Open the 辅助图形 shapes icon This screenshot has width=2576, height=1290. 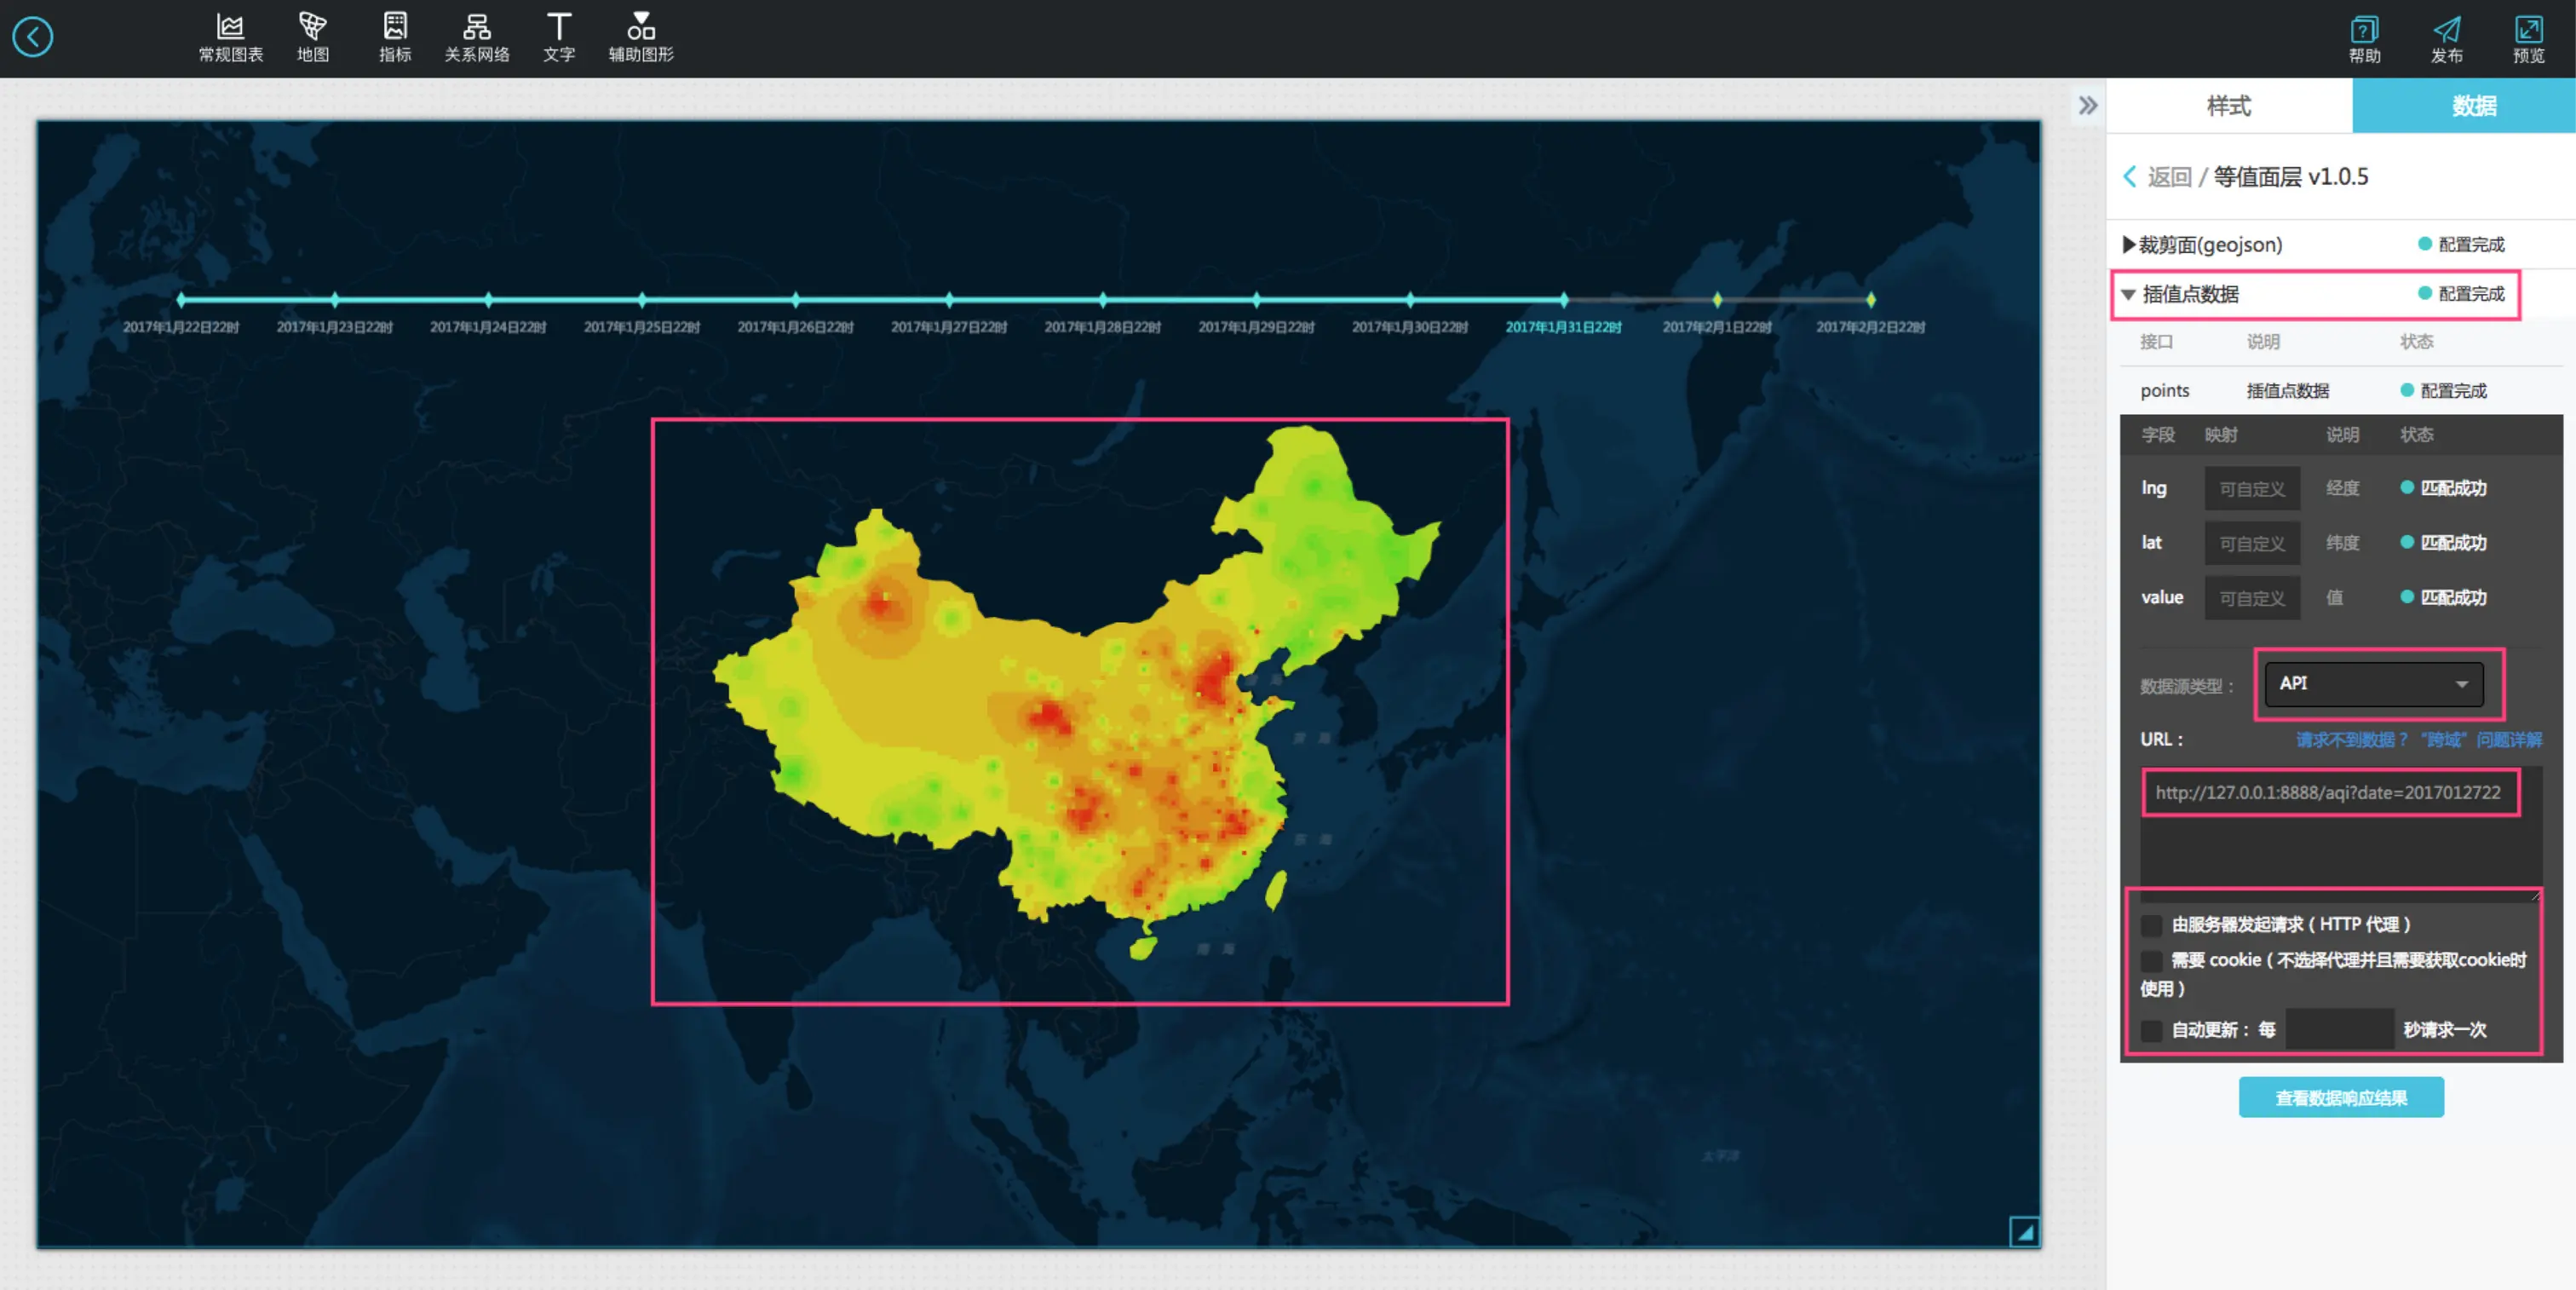641,38
